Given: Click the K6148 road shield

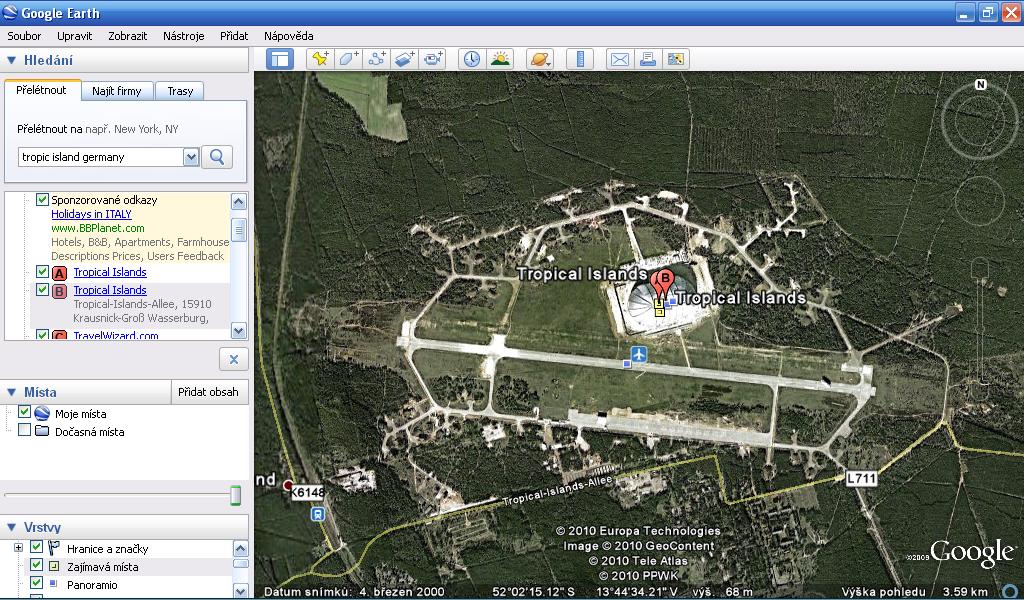Looking at the screenshot, I should 308,492.
